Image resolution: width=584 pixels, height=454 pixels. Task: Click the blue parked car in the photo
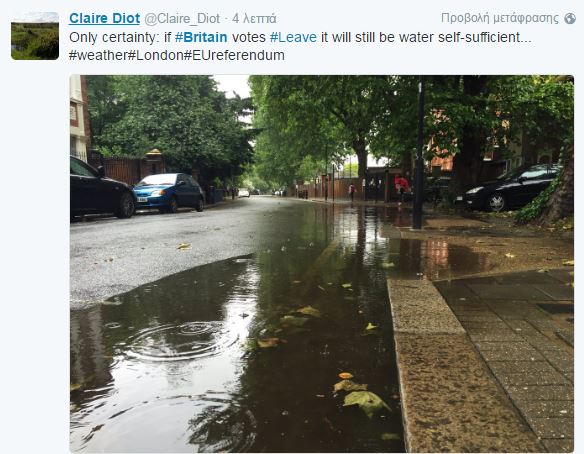[x=168, y=192]
